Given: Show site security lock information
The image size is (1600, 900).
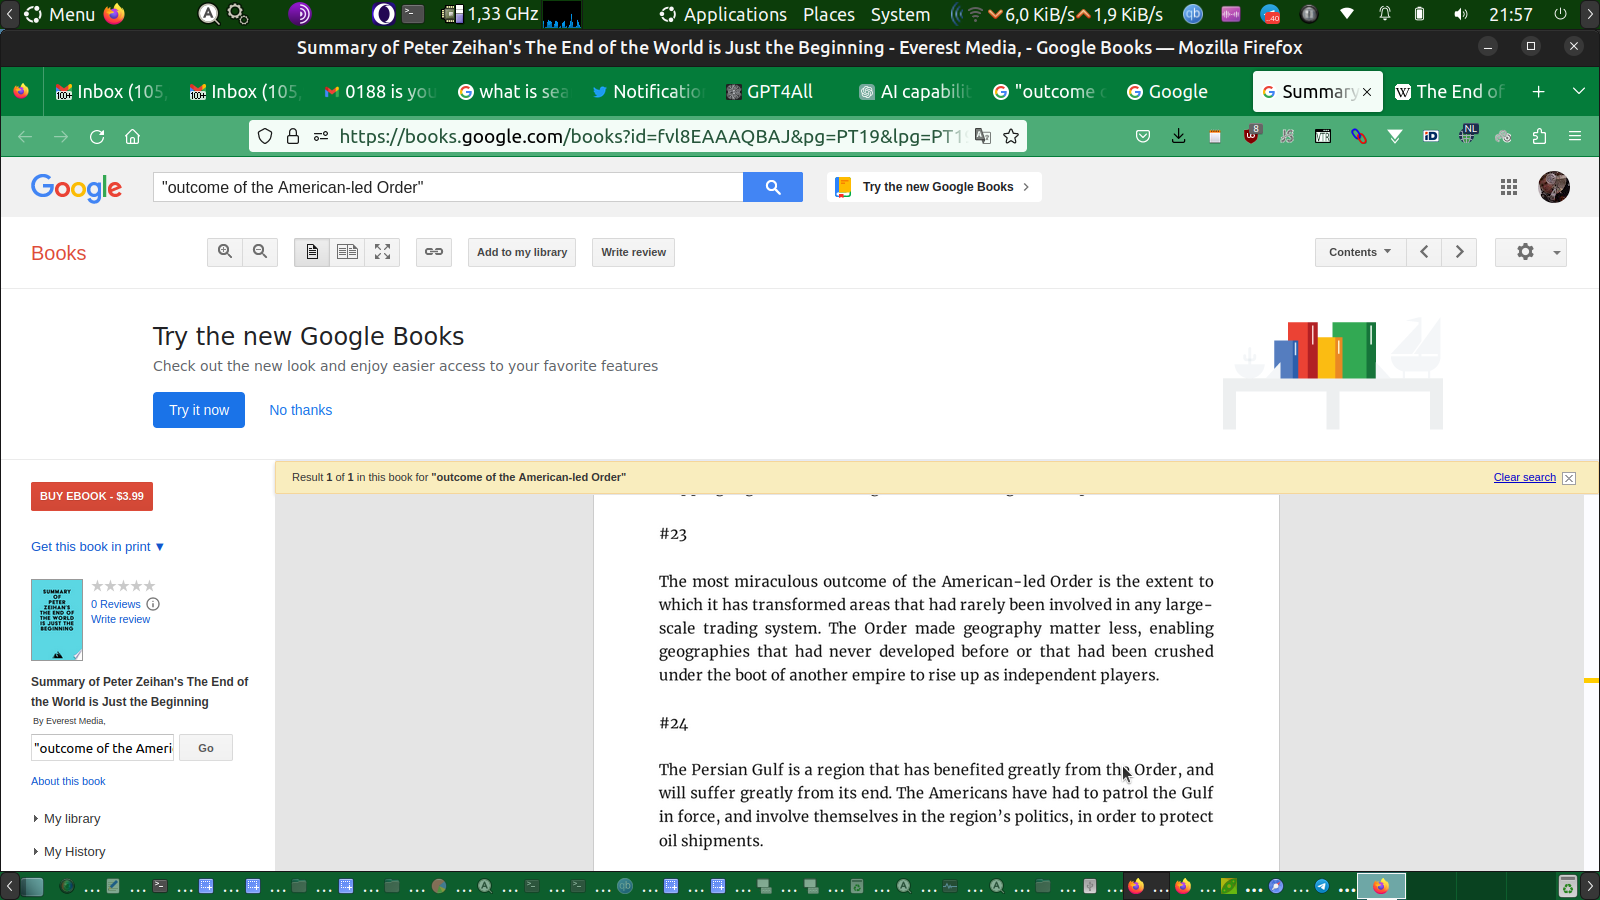Looking at the screenshot, I should point(293,136).
